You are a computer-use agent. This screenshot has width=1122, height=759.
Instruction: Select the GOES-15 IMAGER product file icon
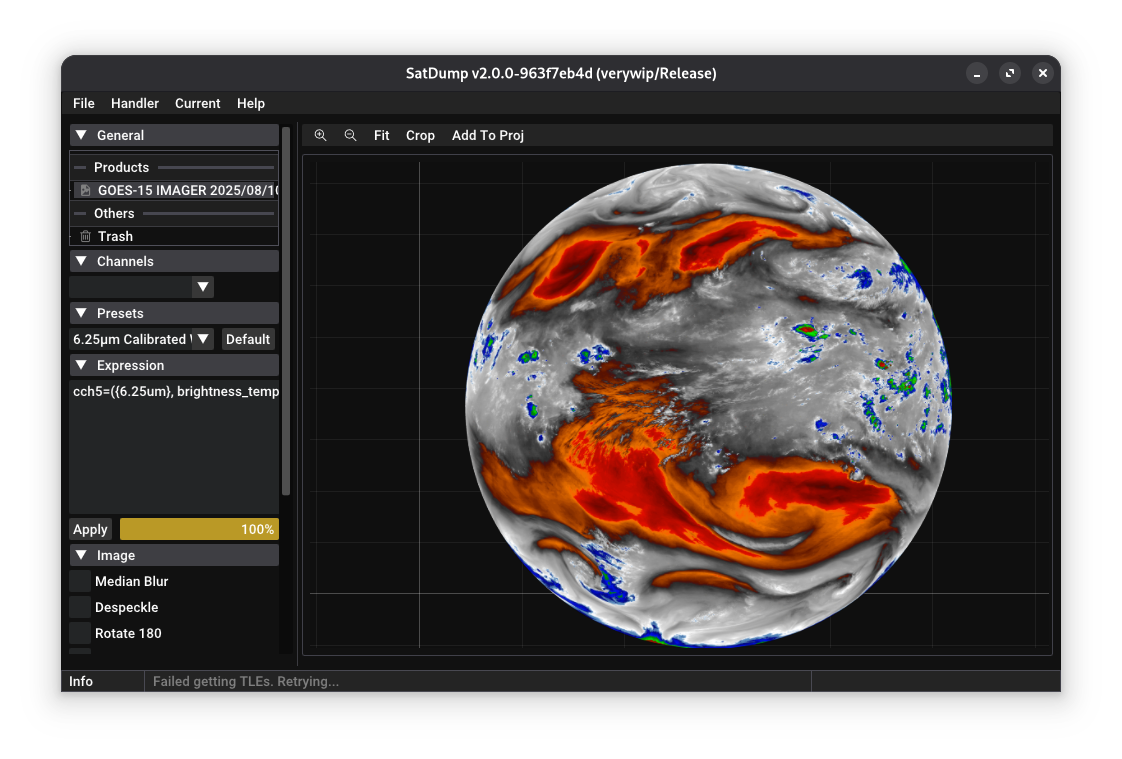[x=86, y=190]
